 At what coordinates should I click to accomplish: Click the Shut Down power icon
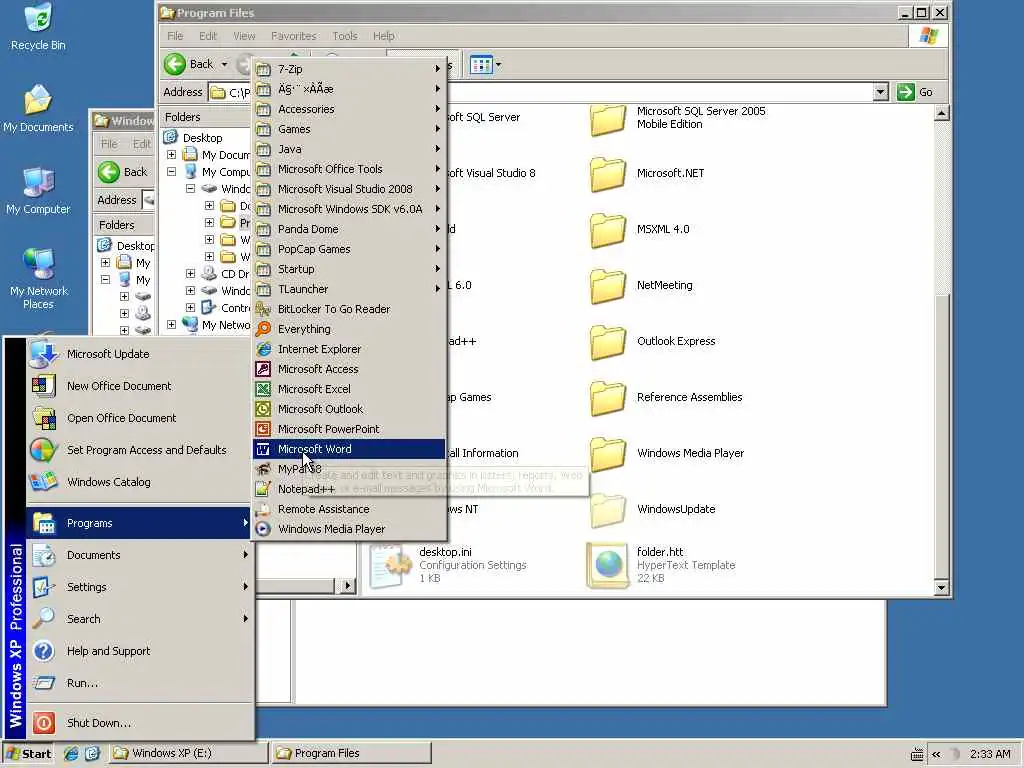point(43,723)
